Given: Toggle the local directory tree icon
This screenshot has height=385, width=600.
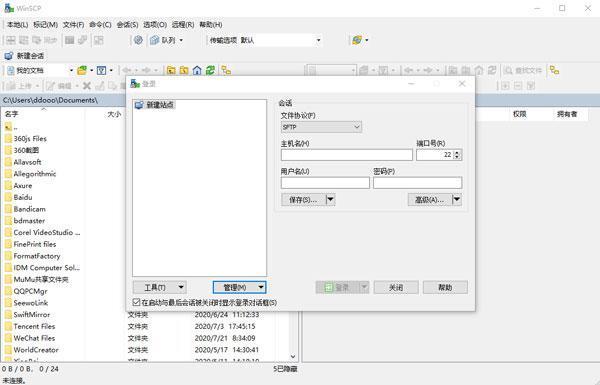Looking at the screenshot, I should click(x=226, y=70).
